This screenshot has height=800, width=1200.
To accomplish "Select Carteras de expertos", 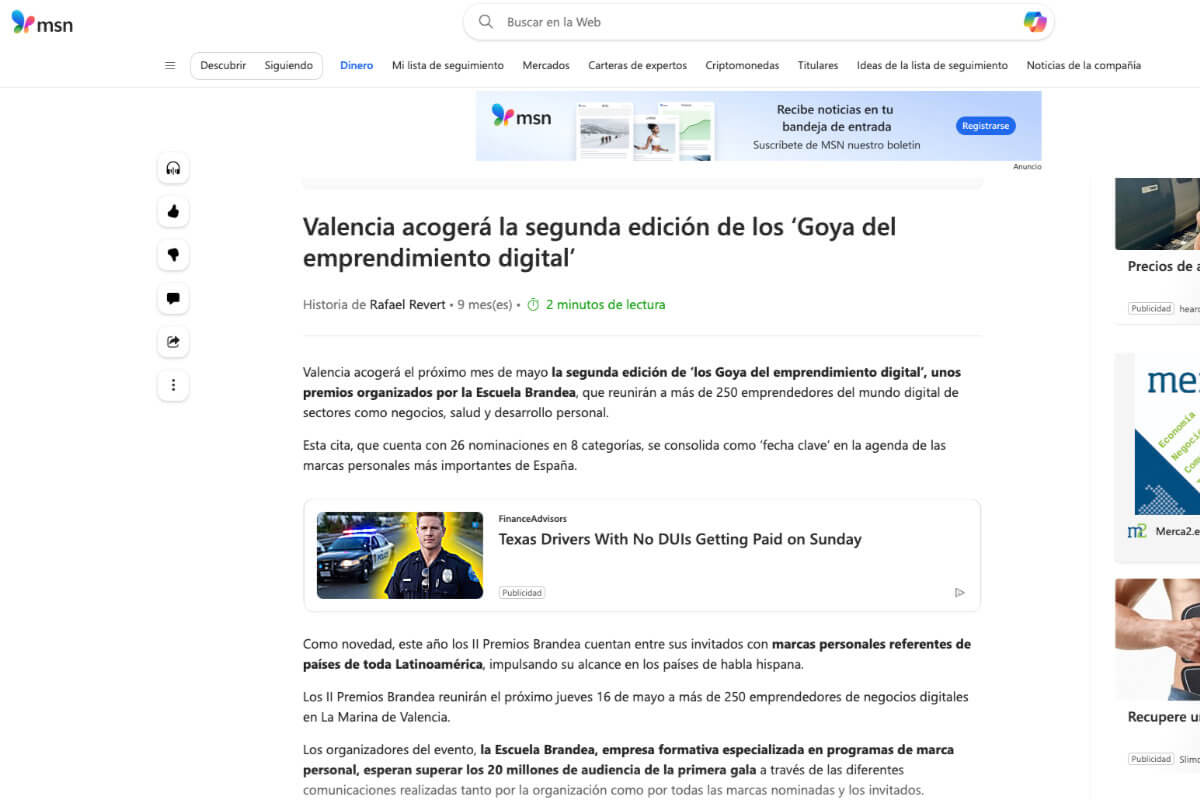I will [x=637, y=65].
